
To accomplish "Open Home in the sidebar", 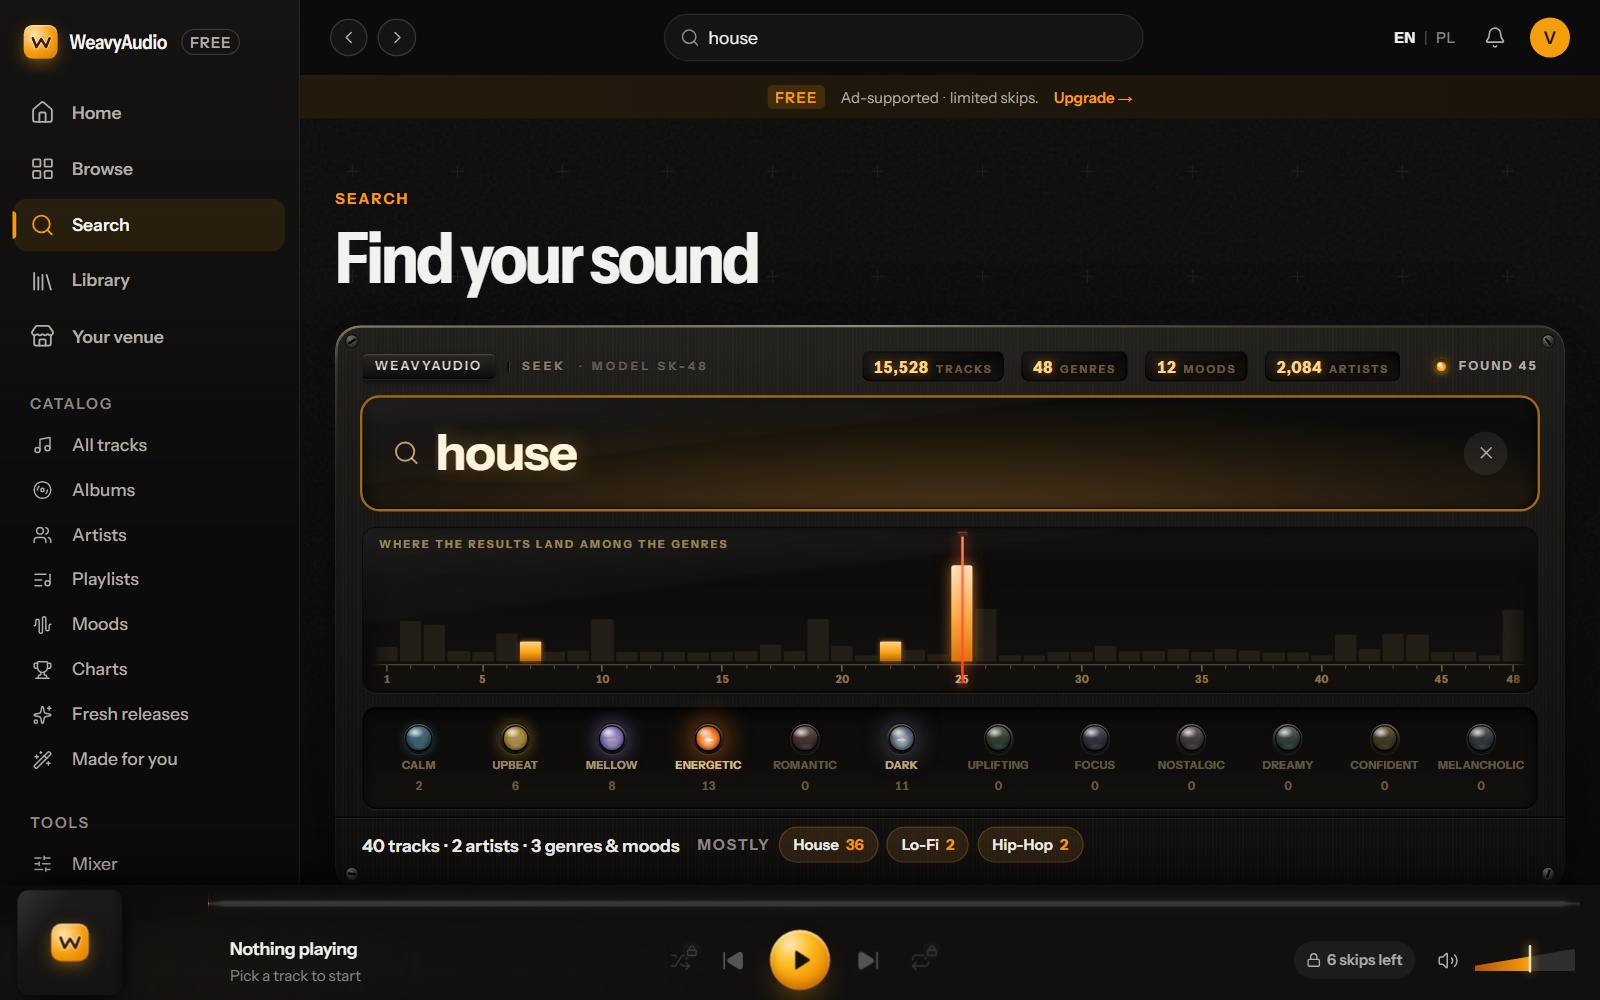I will click(x=149, y=113).
